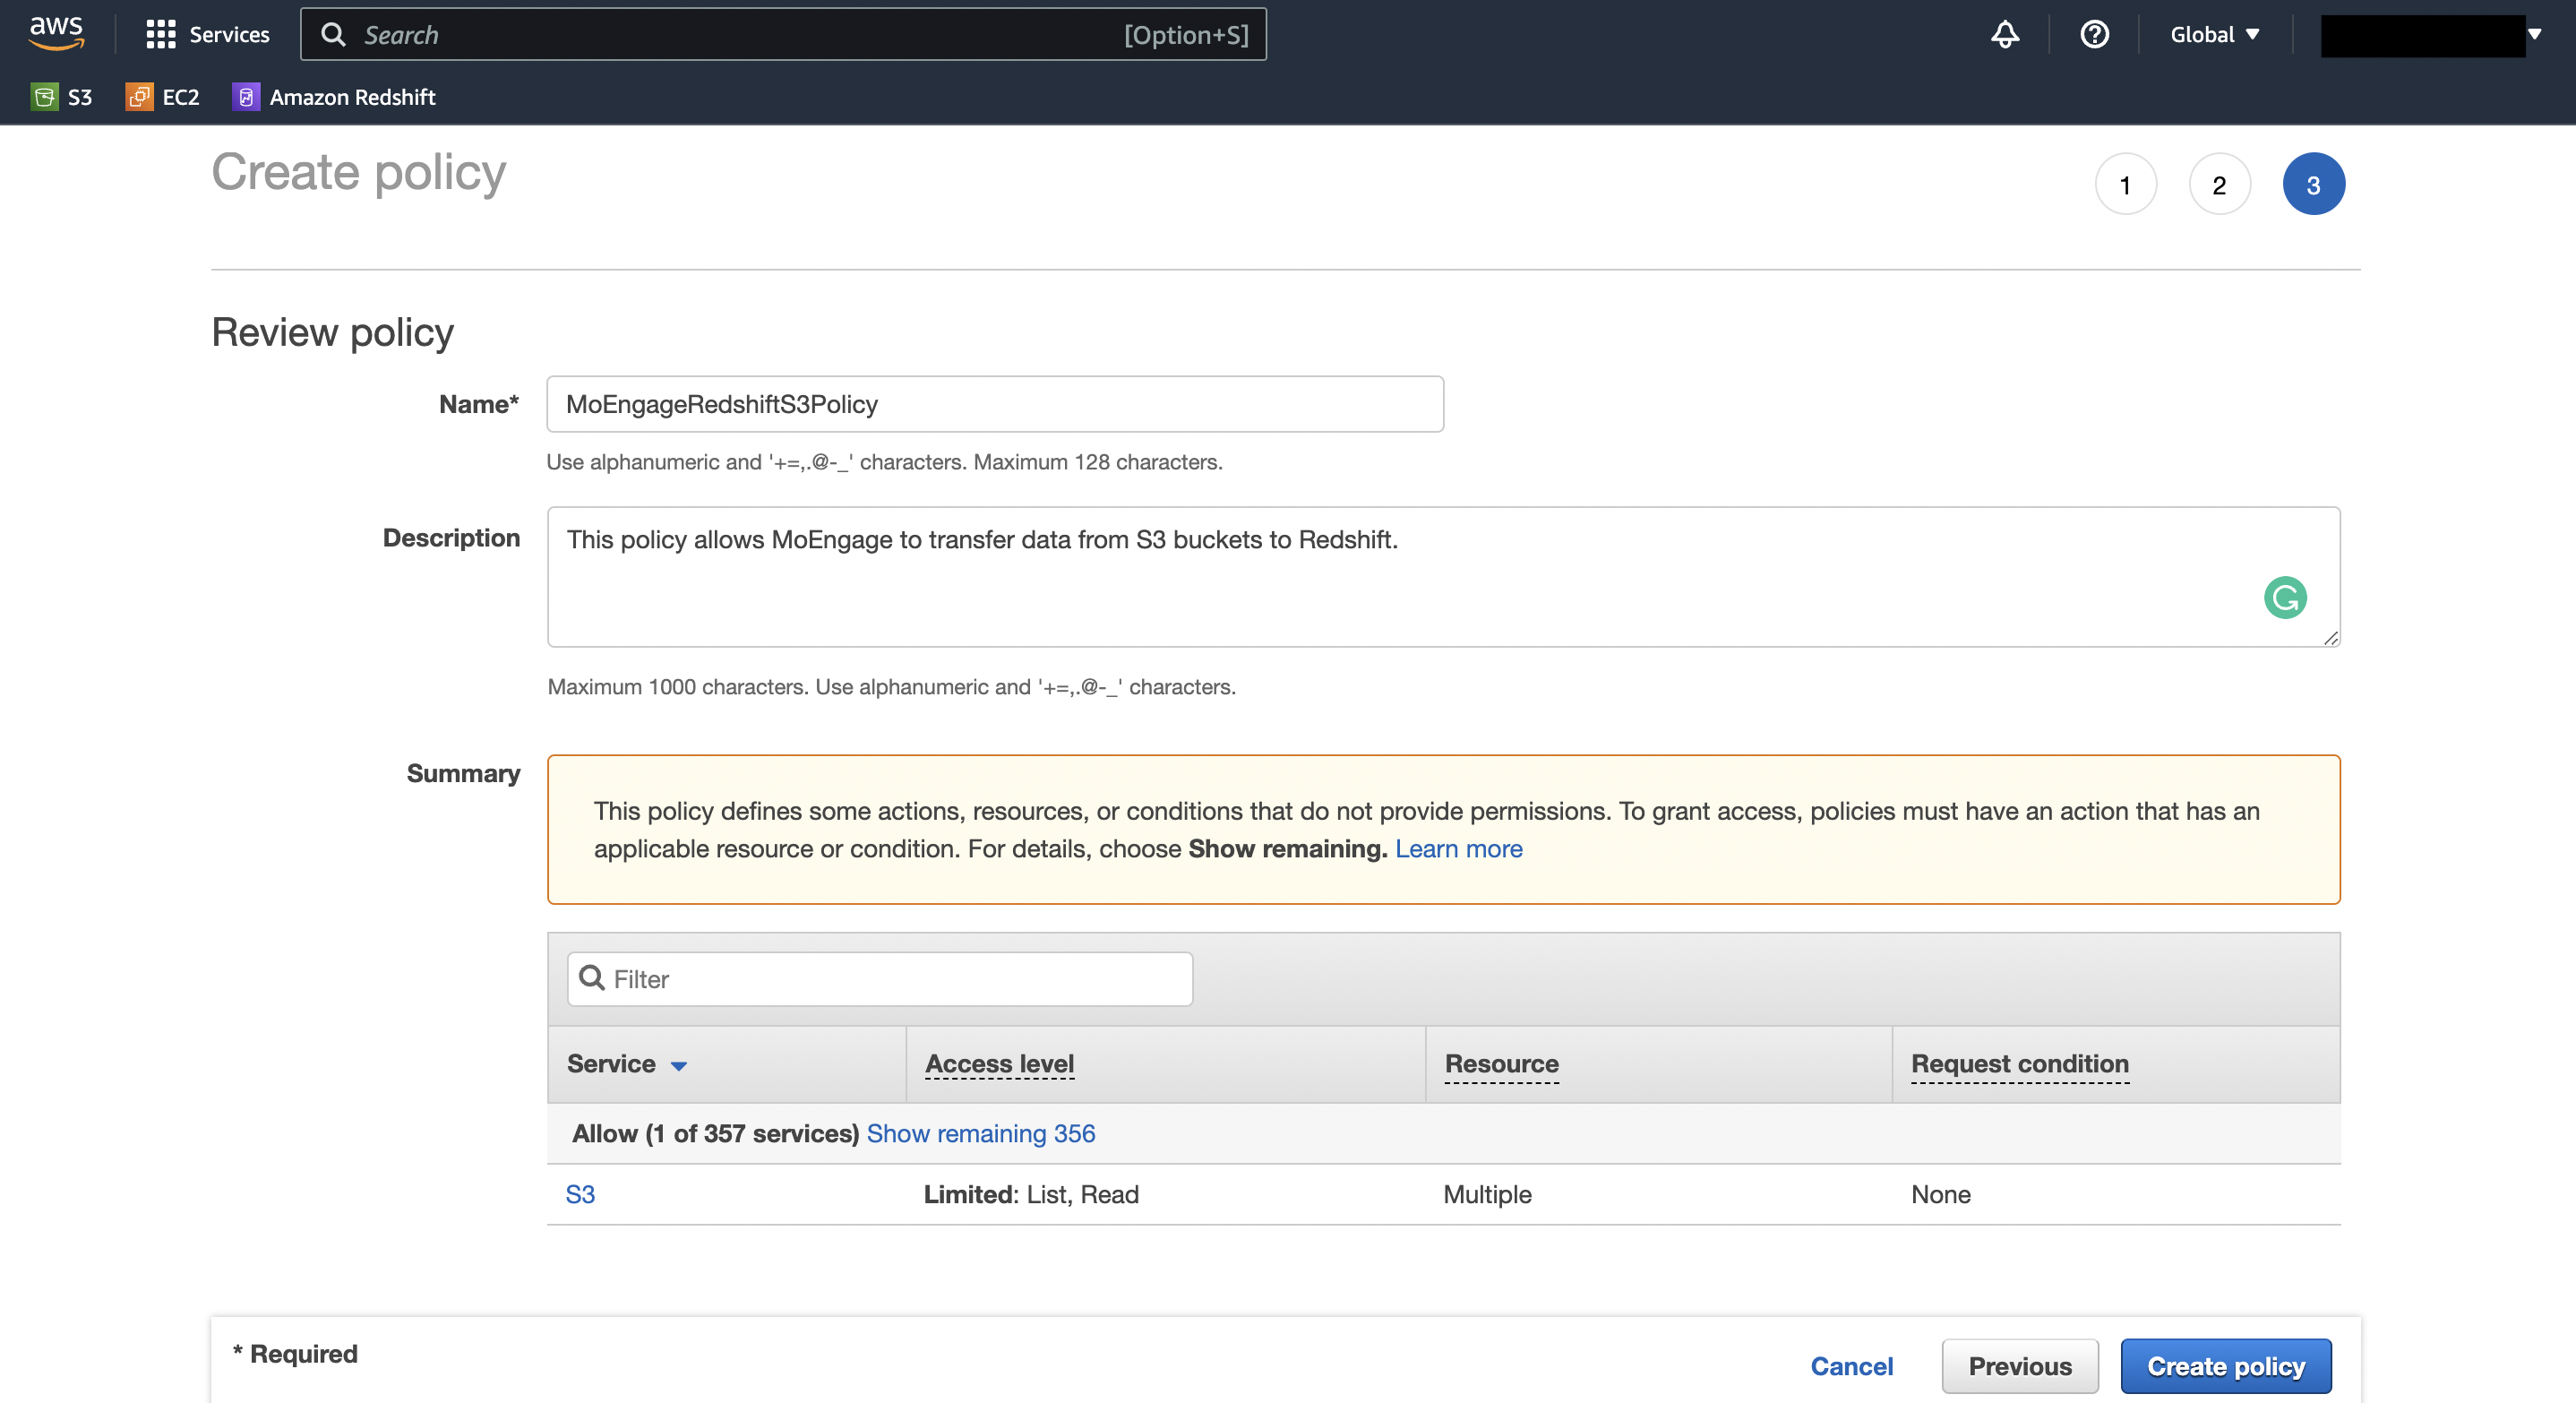Screen dimensions: 2576x1403
Task: Go to step 1 of Create policy
Action: [x=2125, y=185]
